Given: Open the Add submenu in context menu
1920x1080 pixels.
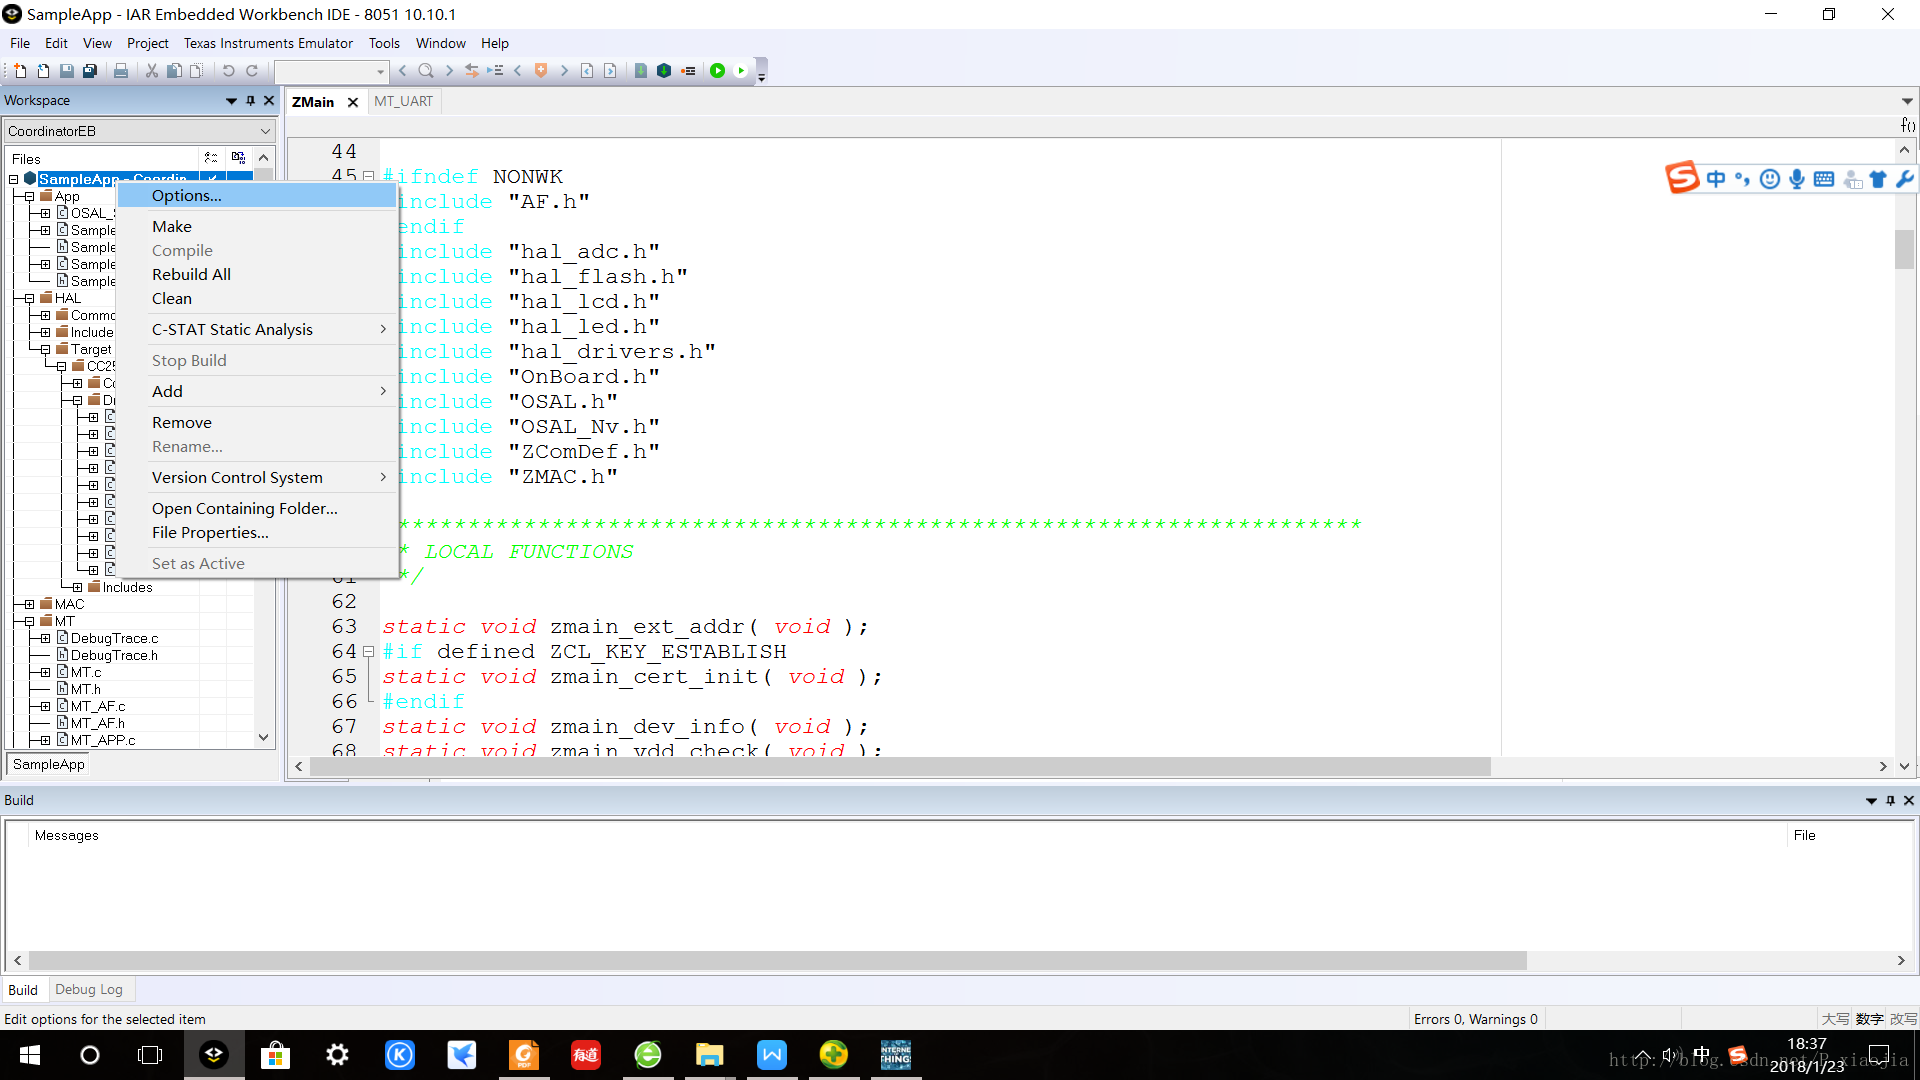Looking at the screenshot, I should [x=257, y=392].
